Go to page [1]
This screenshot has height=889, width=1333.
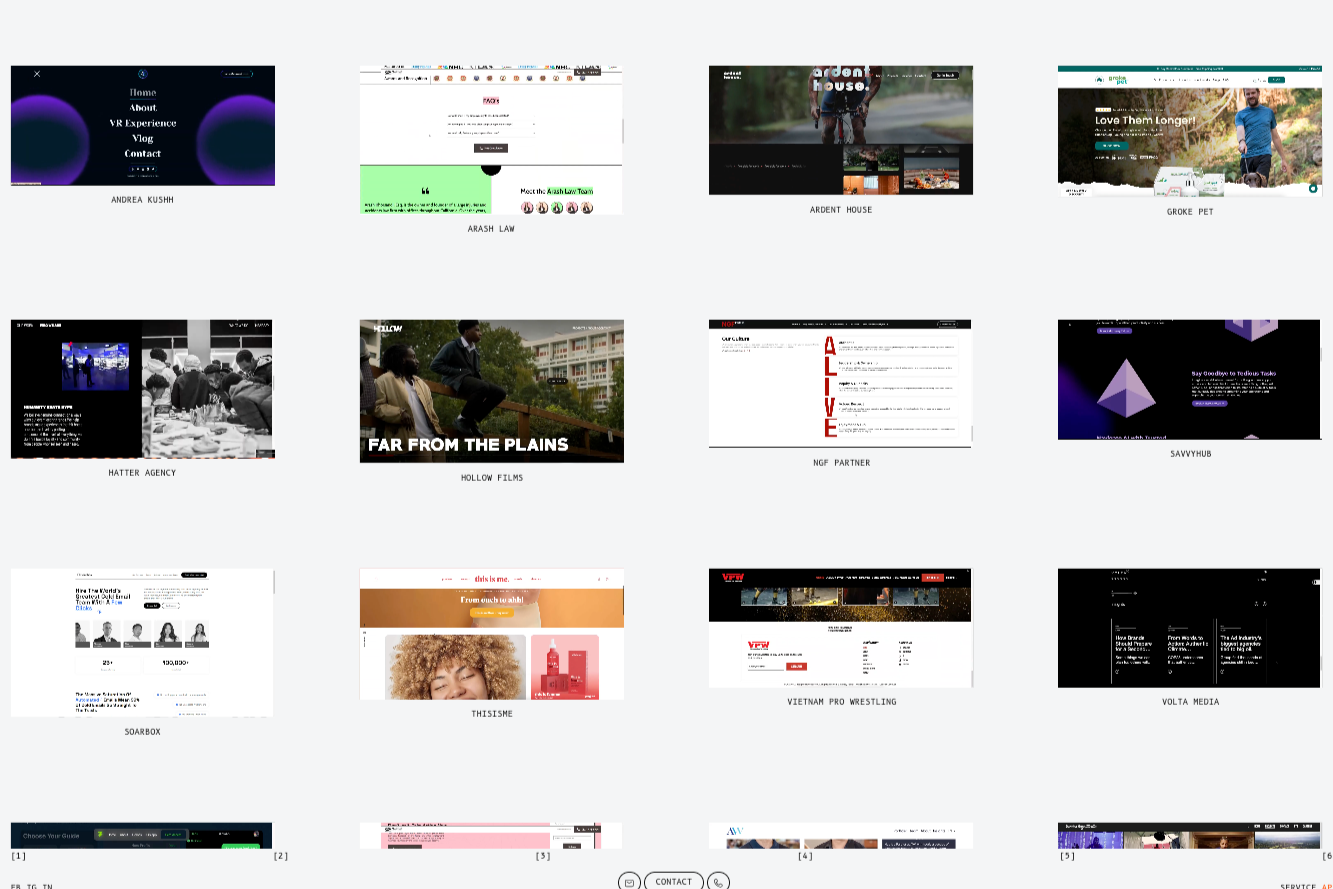point(19,856)
